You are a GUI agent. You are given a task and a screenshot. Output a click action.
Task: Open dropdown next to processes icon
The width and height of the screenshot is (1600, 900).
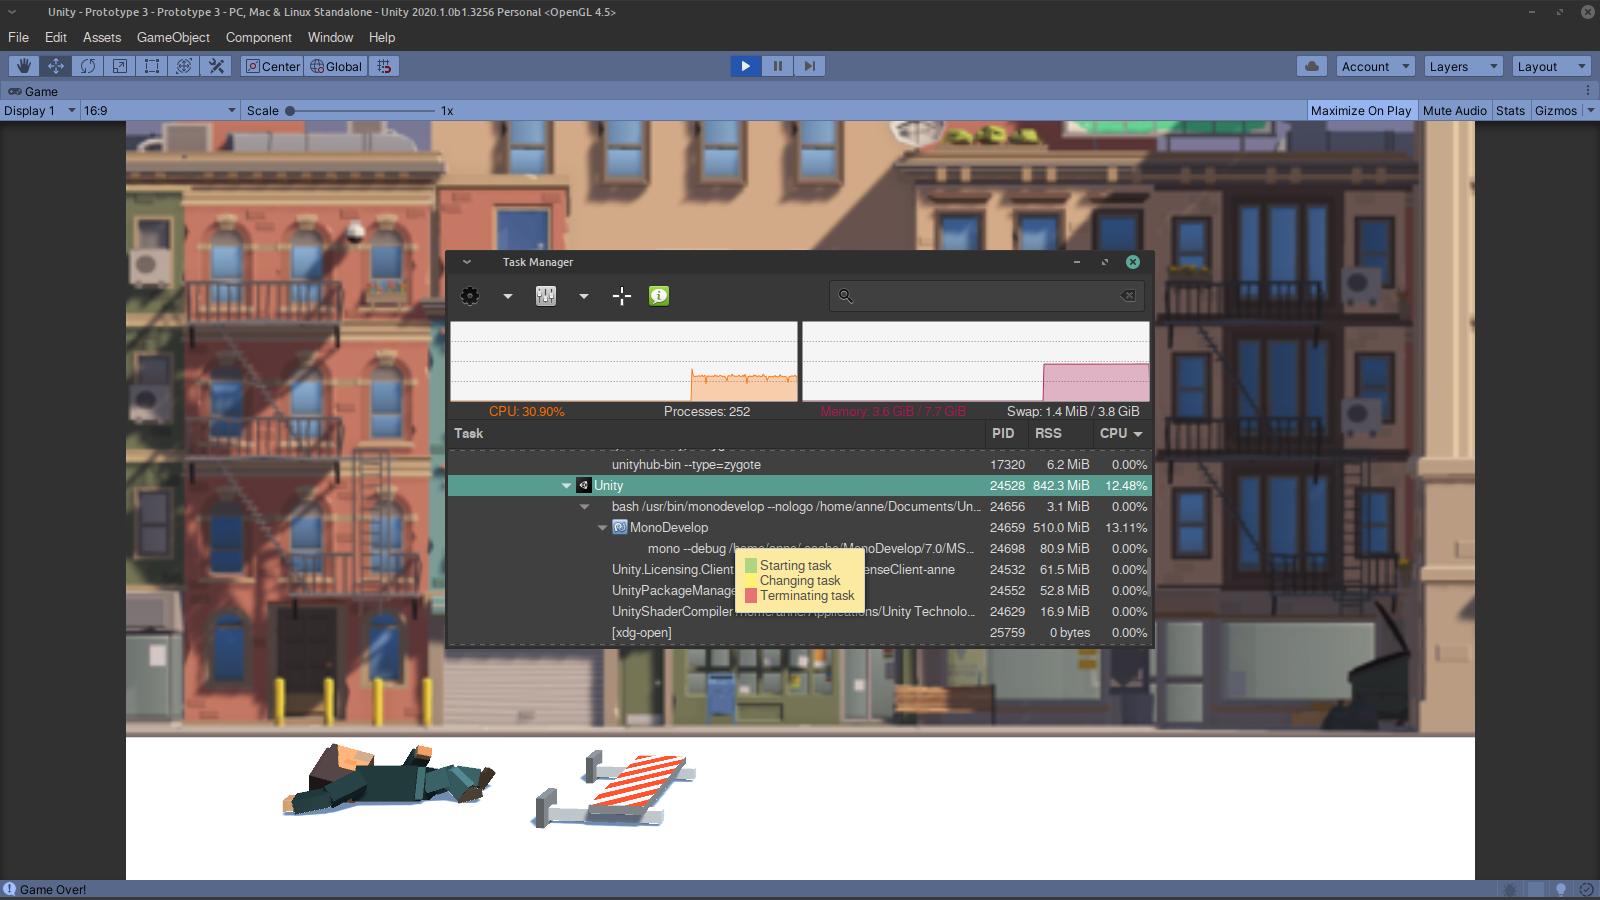tap(584, 296)
